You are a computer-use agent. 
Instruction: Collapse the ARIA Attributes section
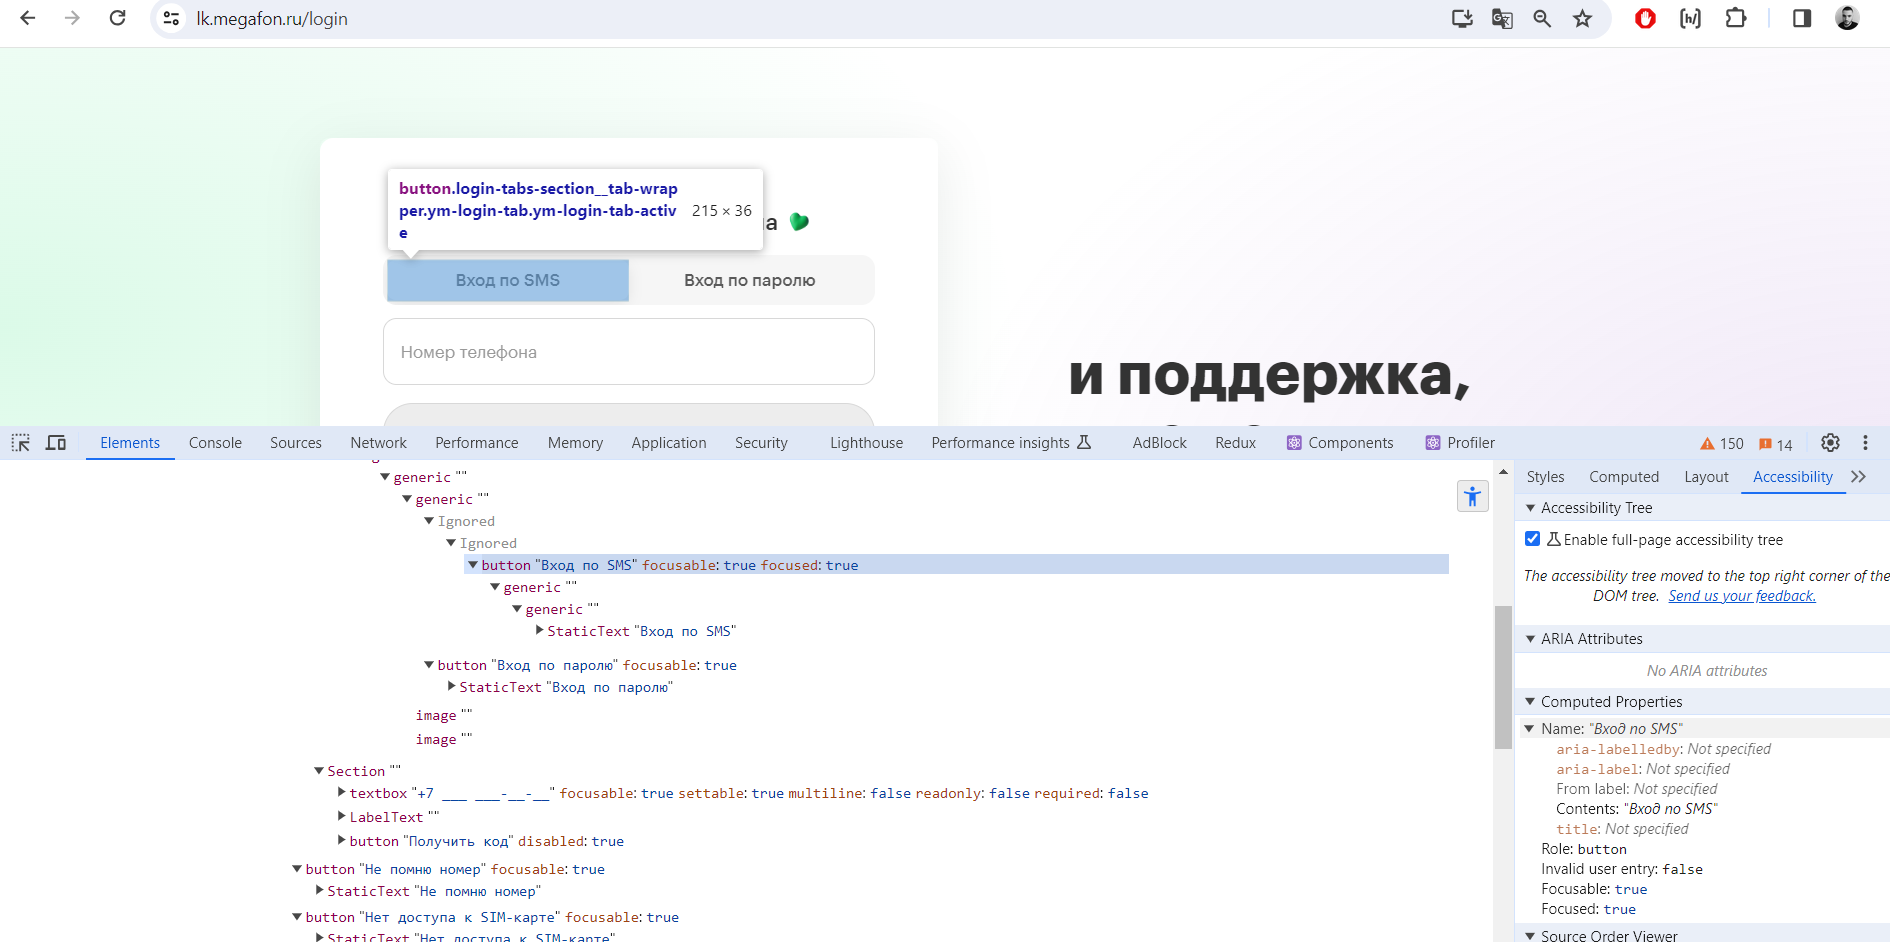(1530, 639)
